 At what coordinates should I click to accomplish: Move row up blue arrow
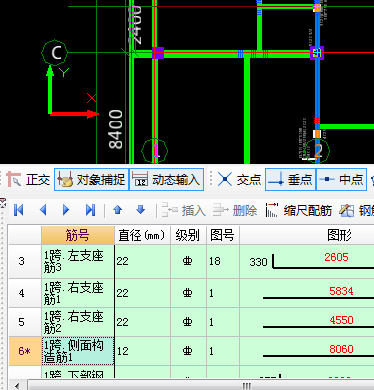point(117,210)
